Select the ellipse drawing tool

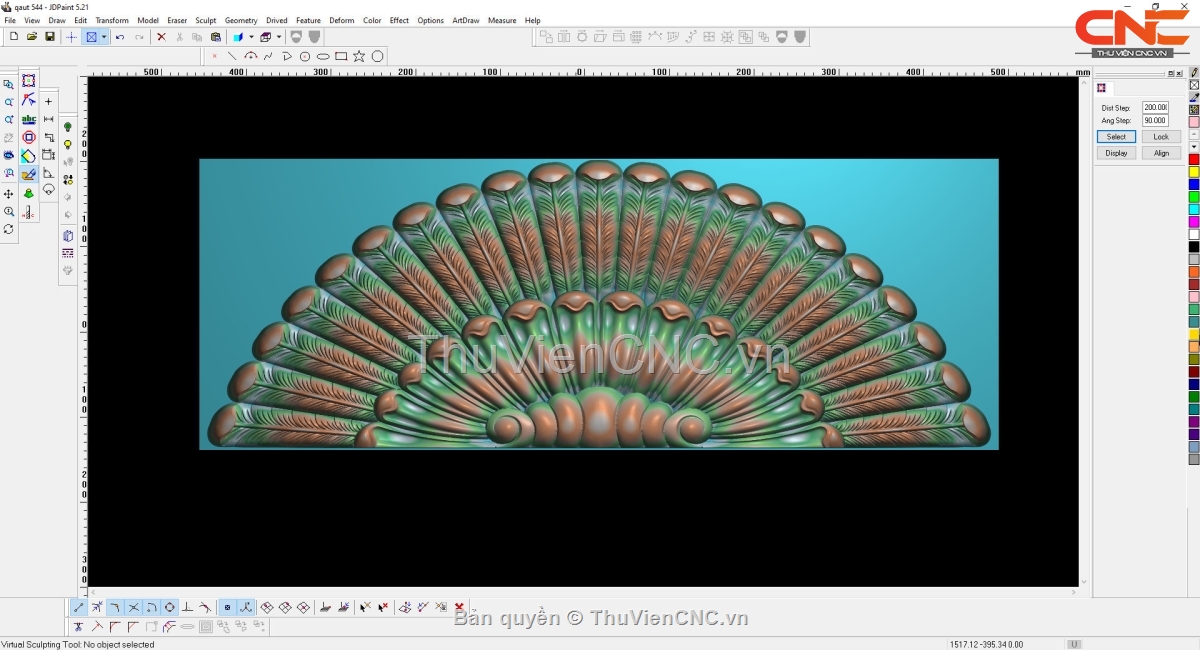(x=323, y=56)
